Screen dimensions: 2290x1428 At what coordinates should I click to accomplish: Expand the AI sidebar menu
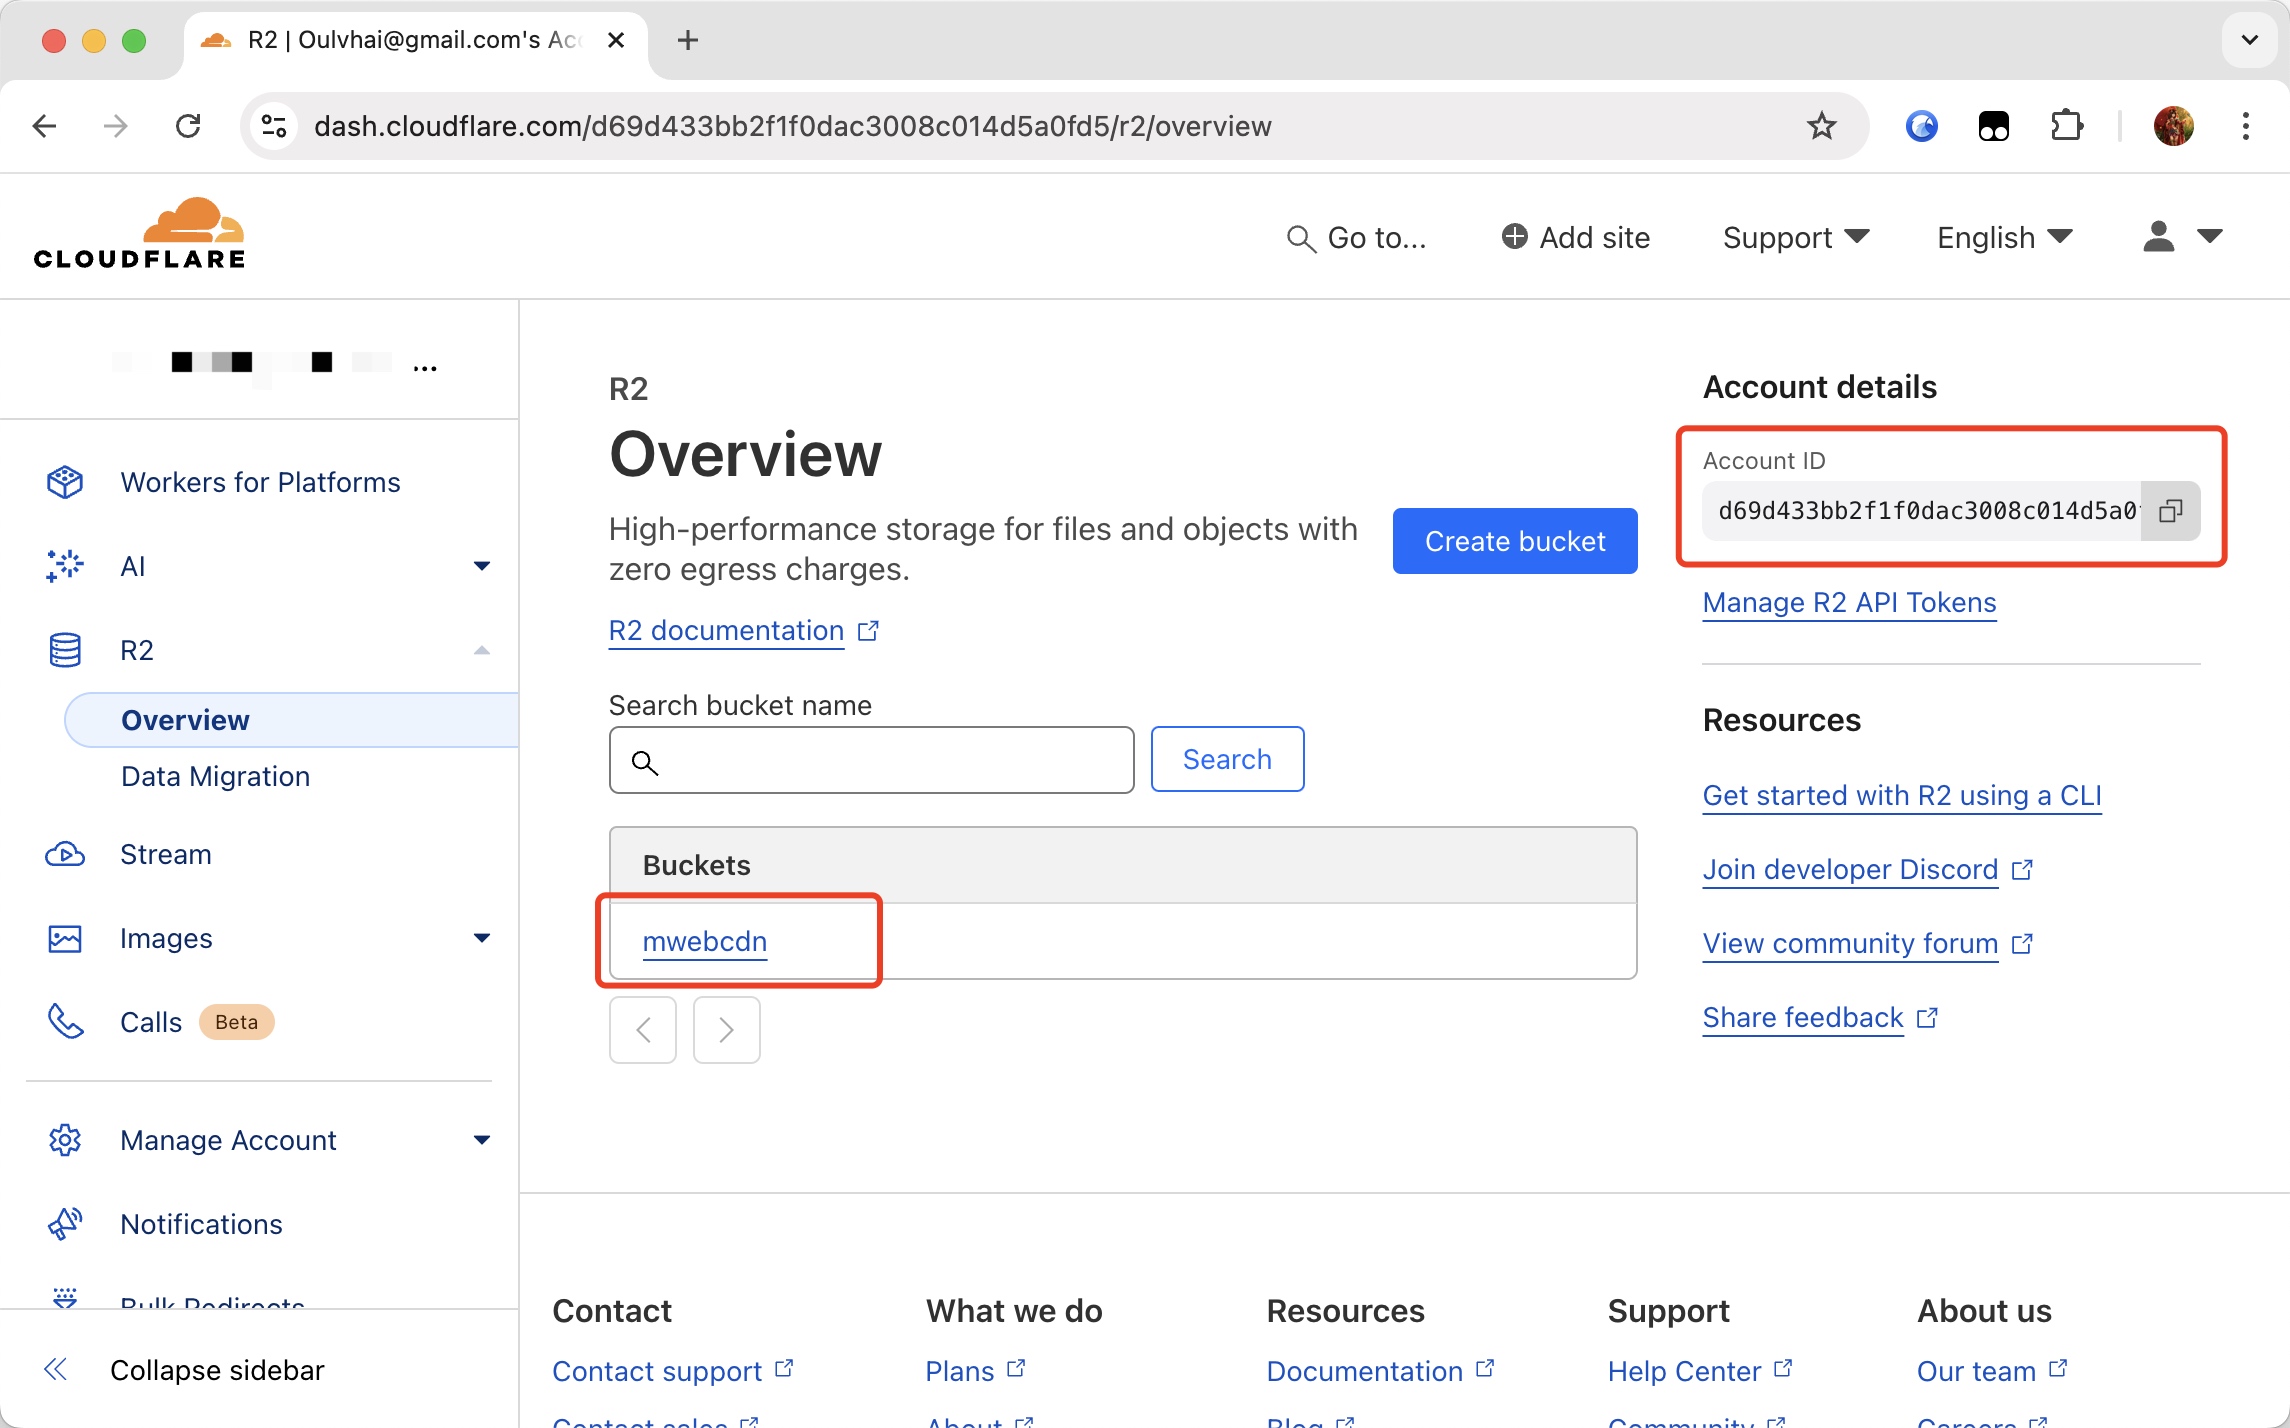[481, 566]
